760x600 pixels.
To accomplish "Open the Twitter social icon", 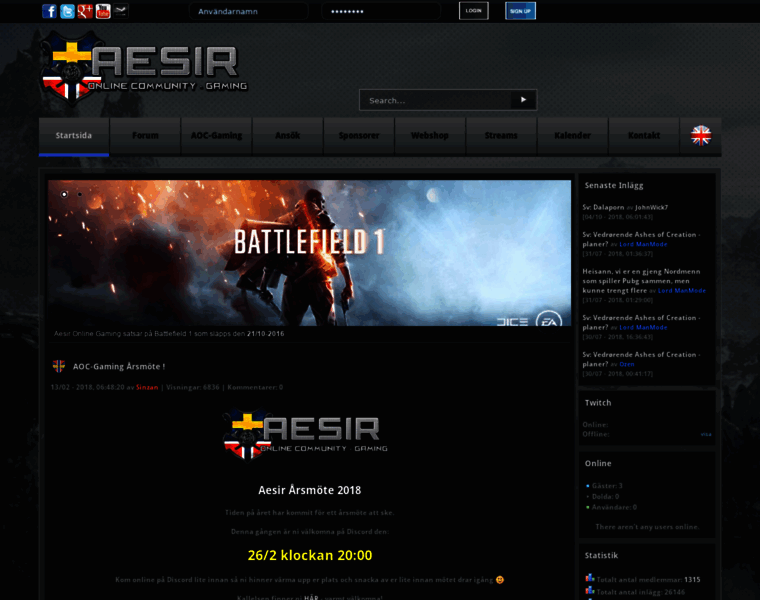I will tap(67, 11).
